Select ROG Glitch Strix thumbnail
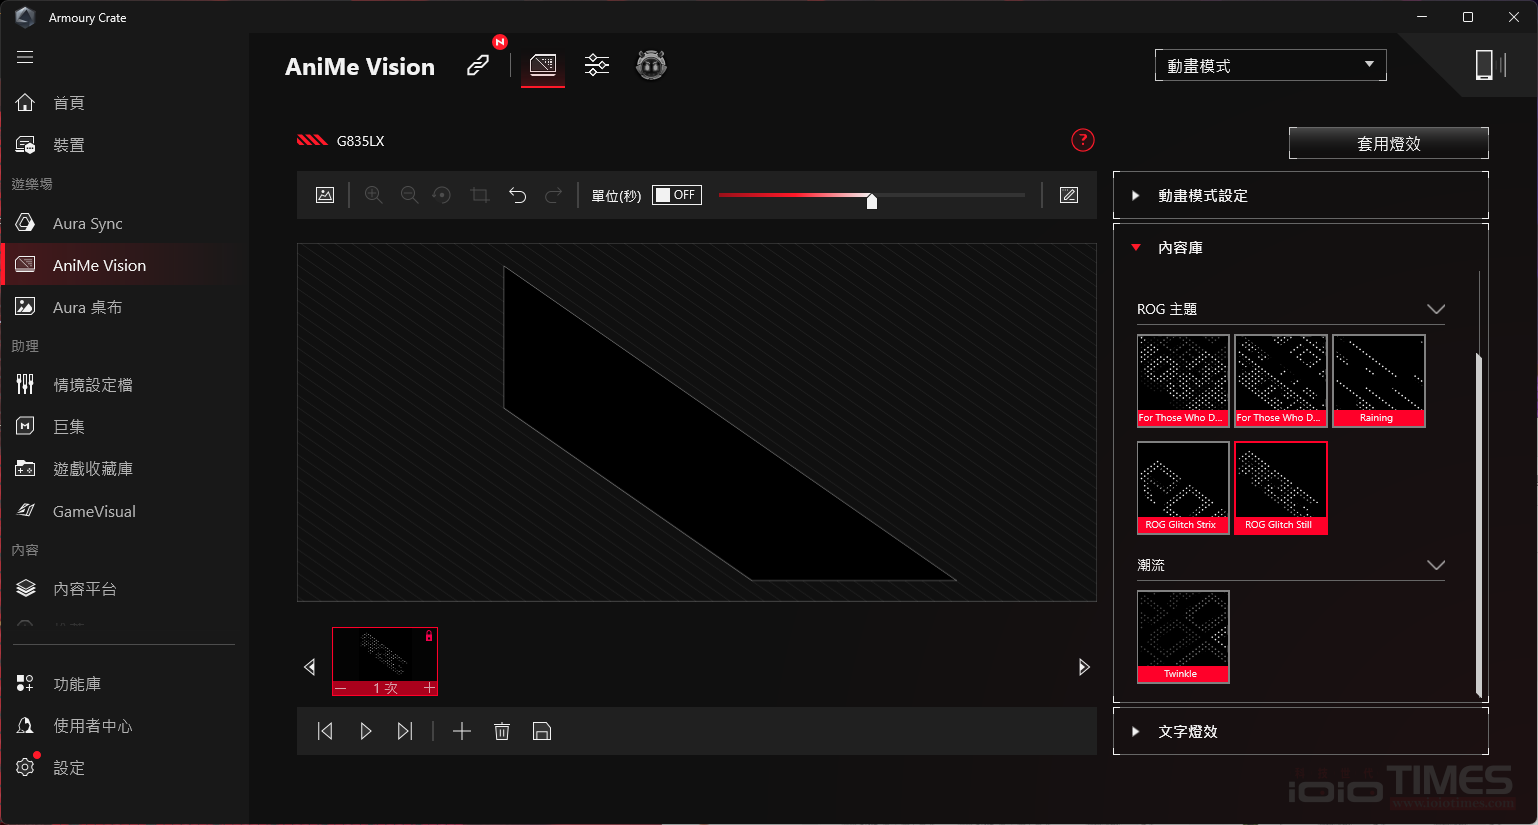1538x825 pixels. point(1183,488)
